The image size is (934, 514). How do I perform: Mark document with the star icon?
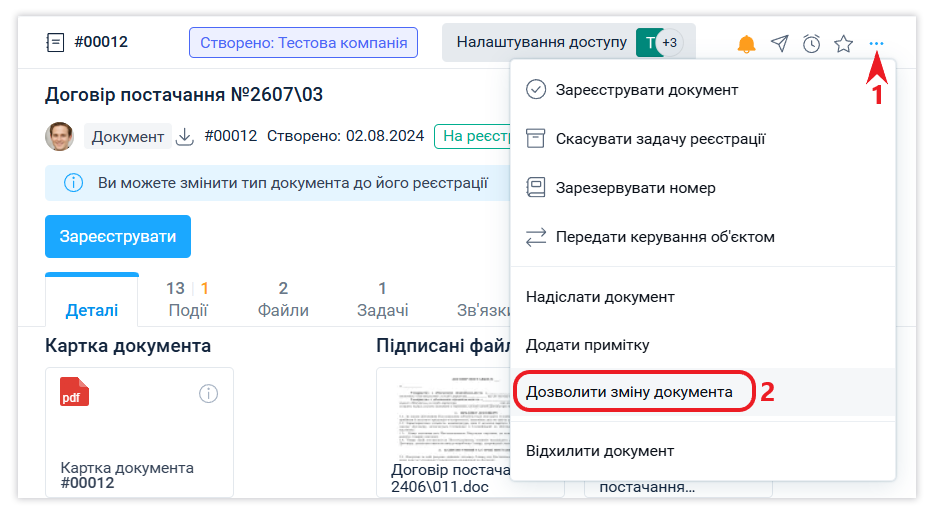point(843,43)
